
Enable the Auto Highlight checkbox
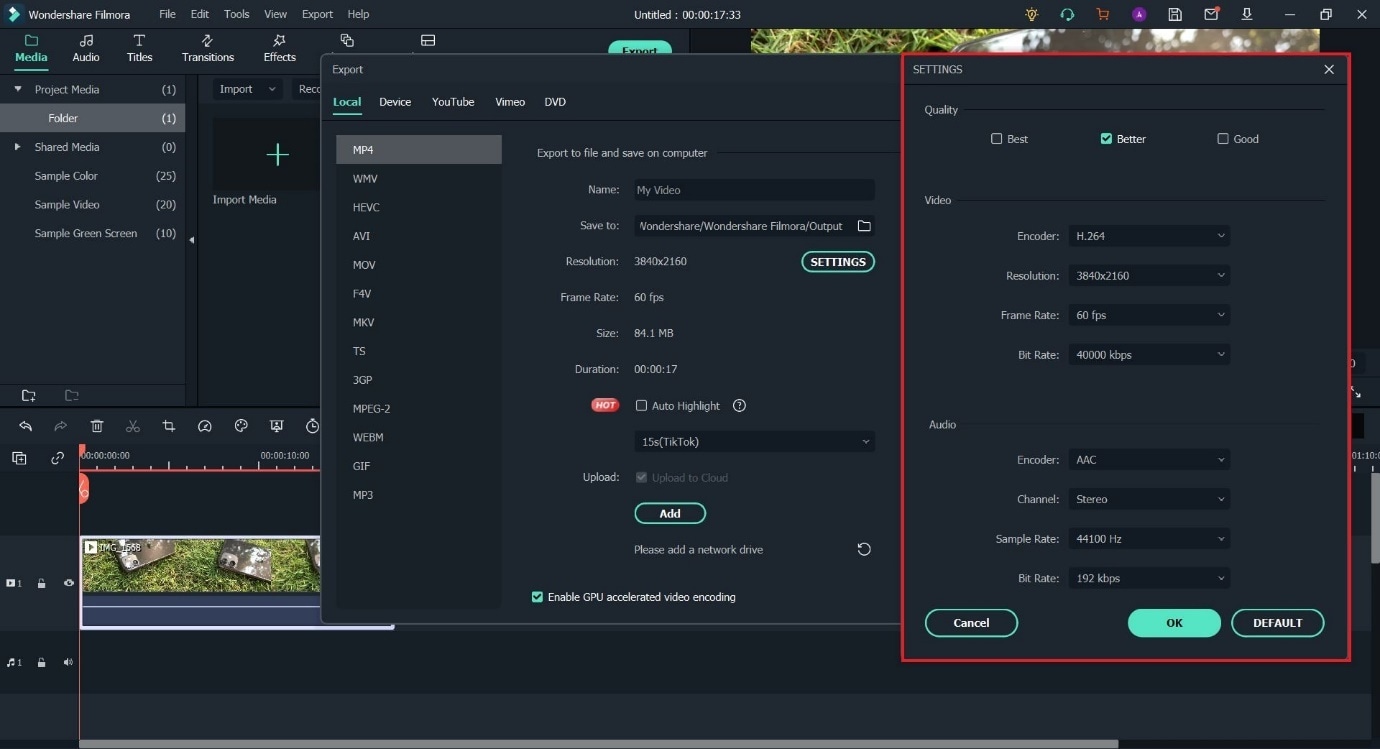642,406
